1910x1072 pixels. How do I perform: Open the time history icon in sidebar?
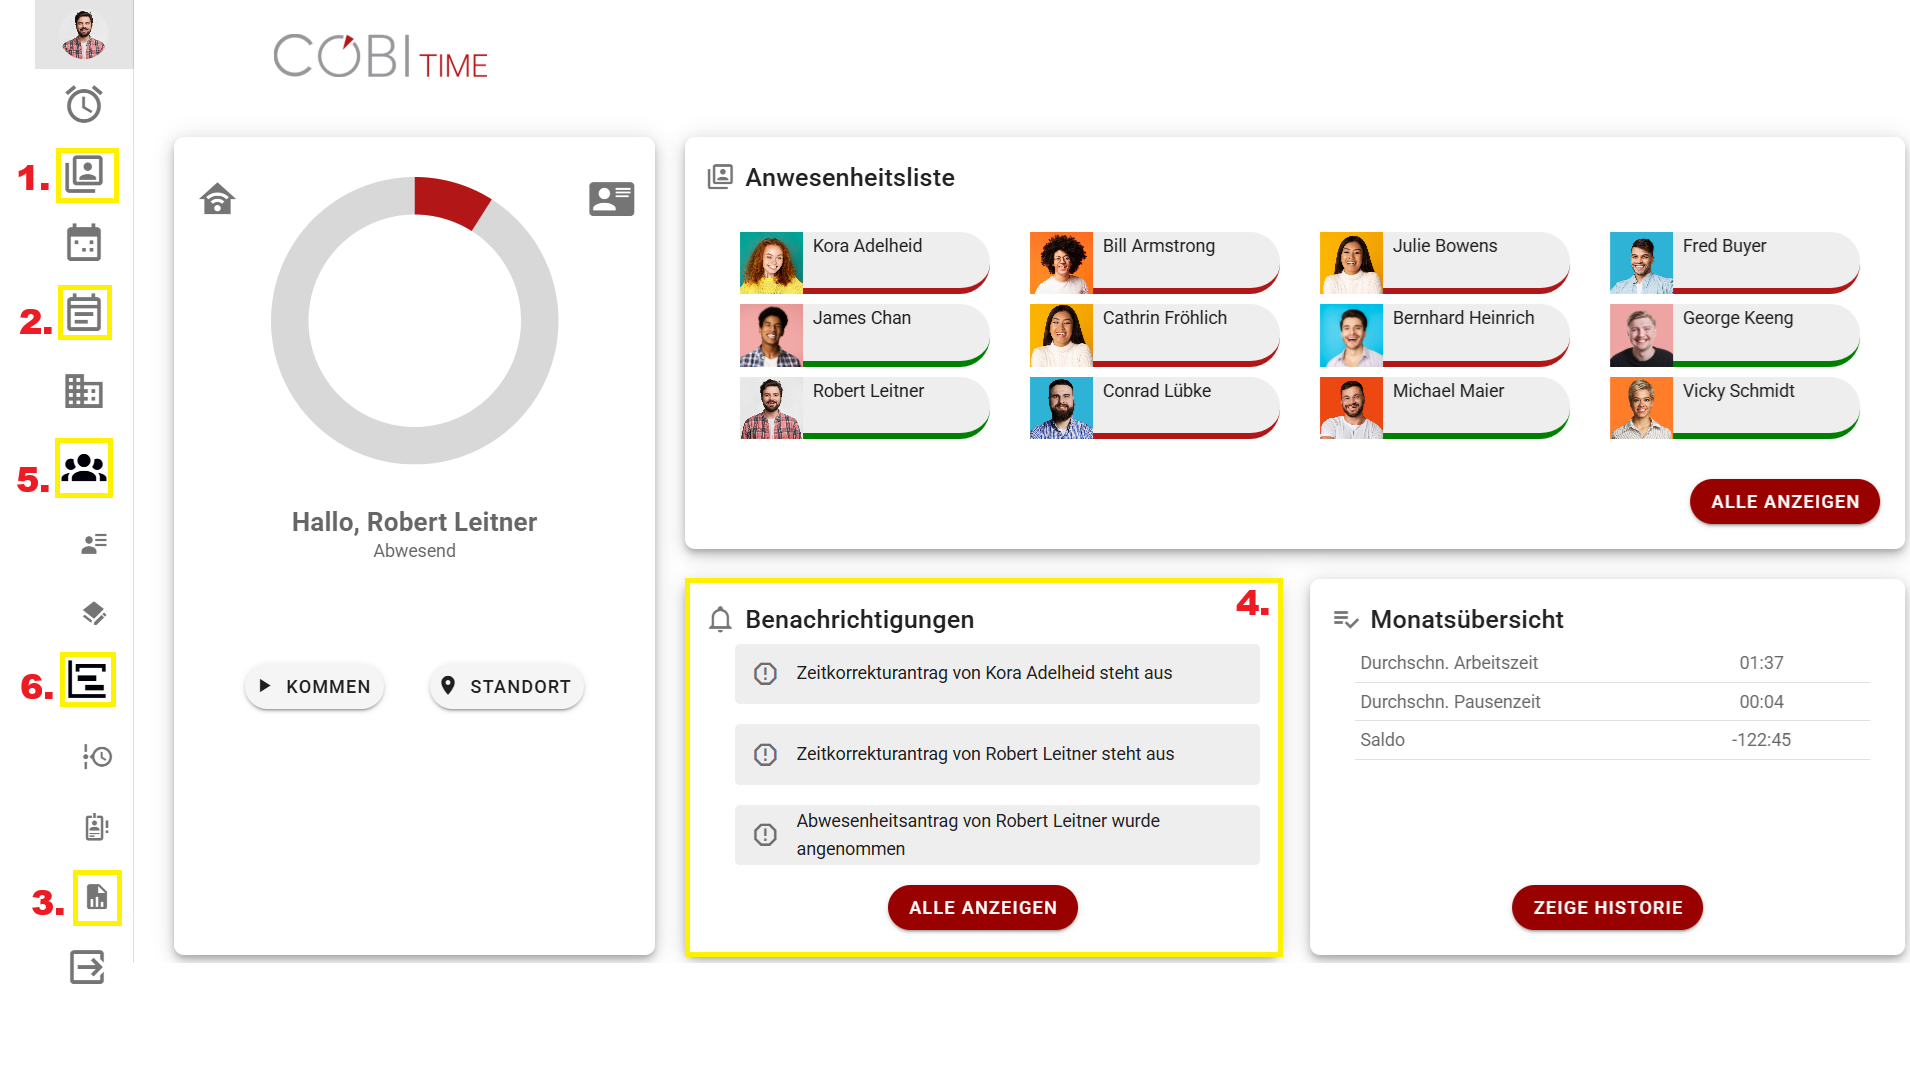click(97, 756)
